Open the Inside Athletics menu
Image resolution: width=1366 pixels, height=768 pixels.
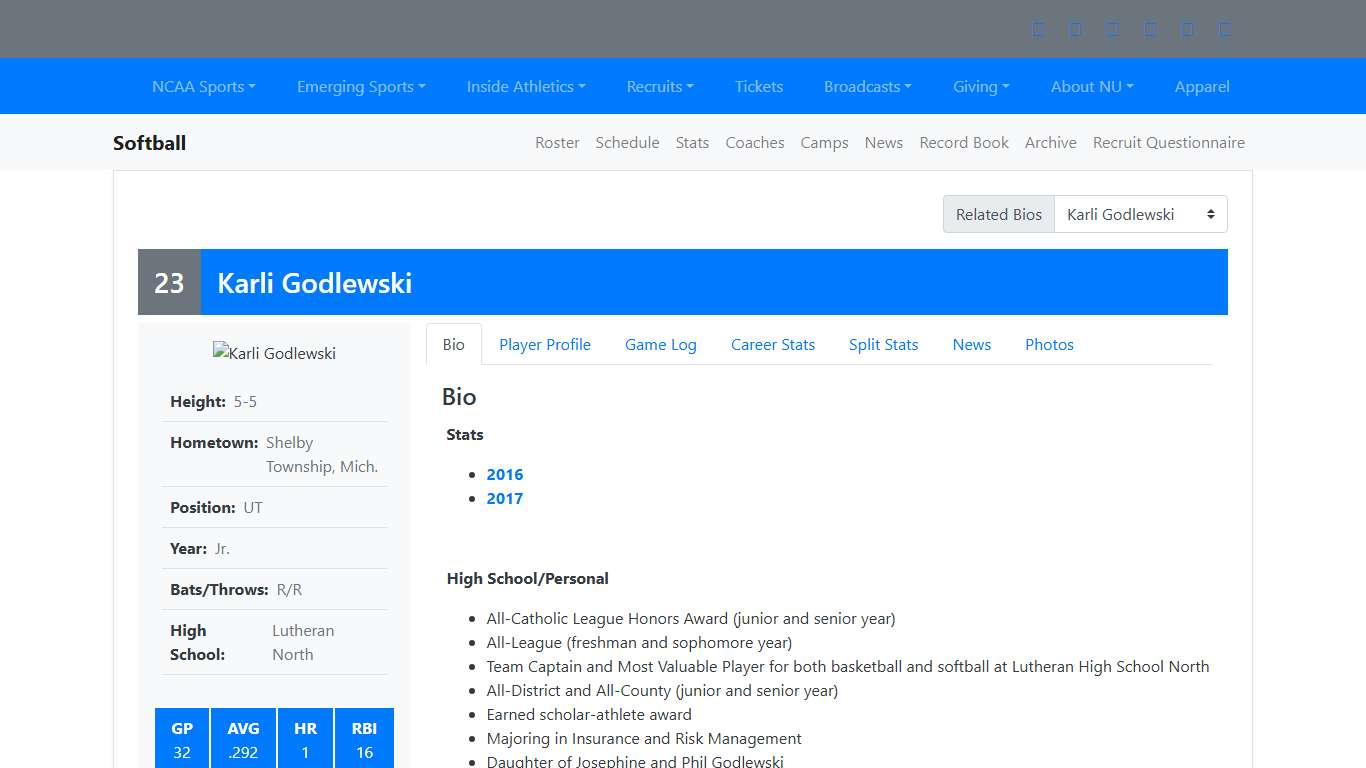[526, 87]
